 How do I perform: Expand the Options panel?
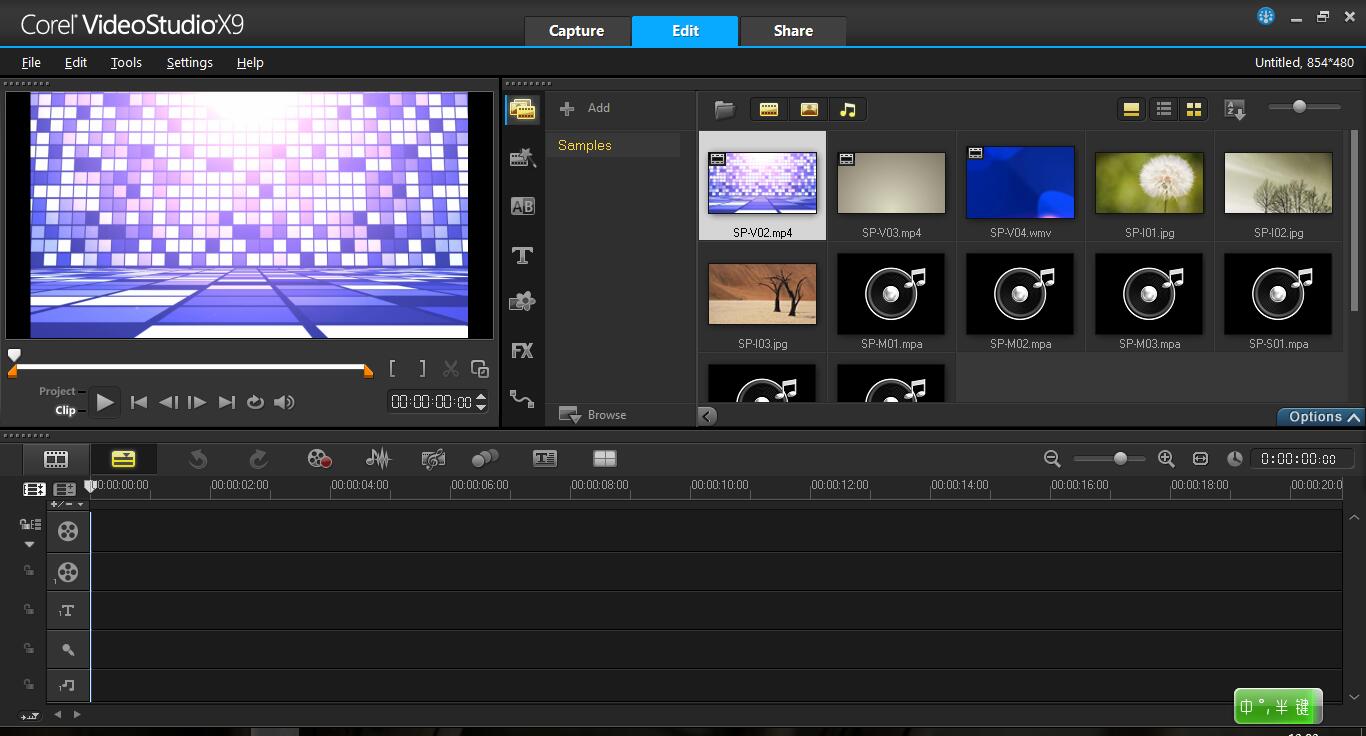click(x=1321, y=417)
